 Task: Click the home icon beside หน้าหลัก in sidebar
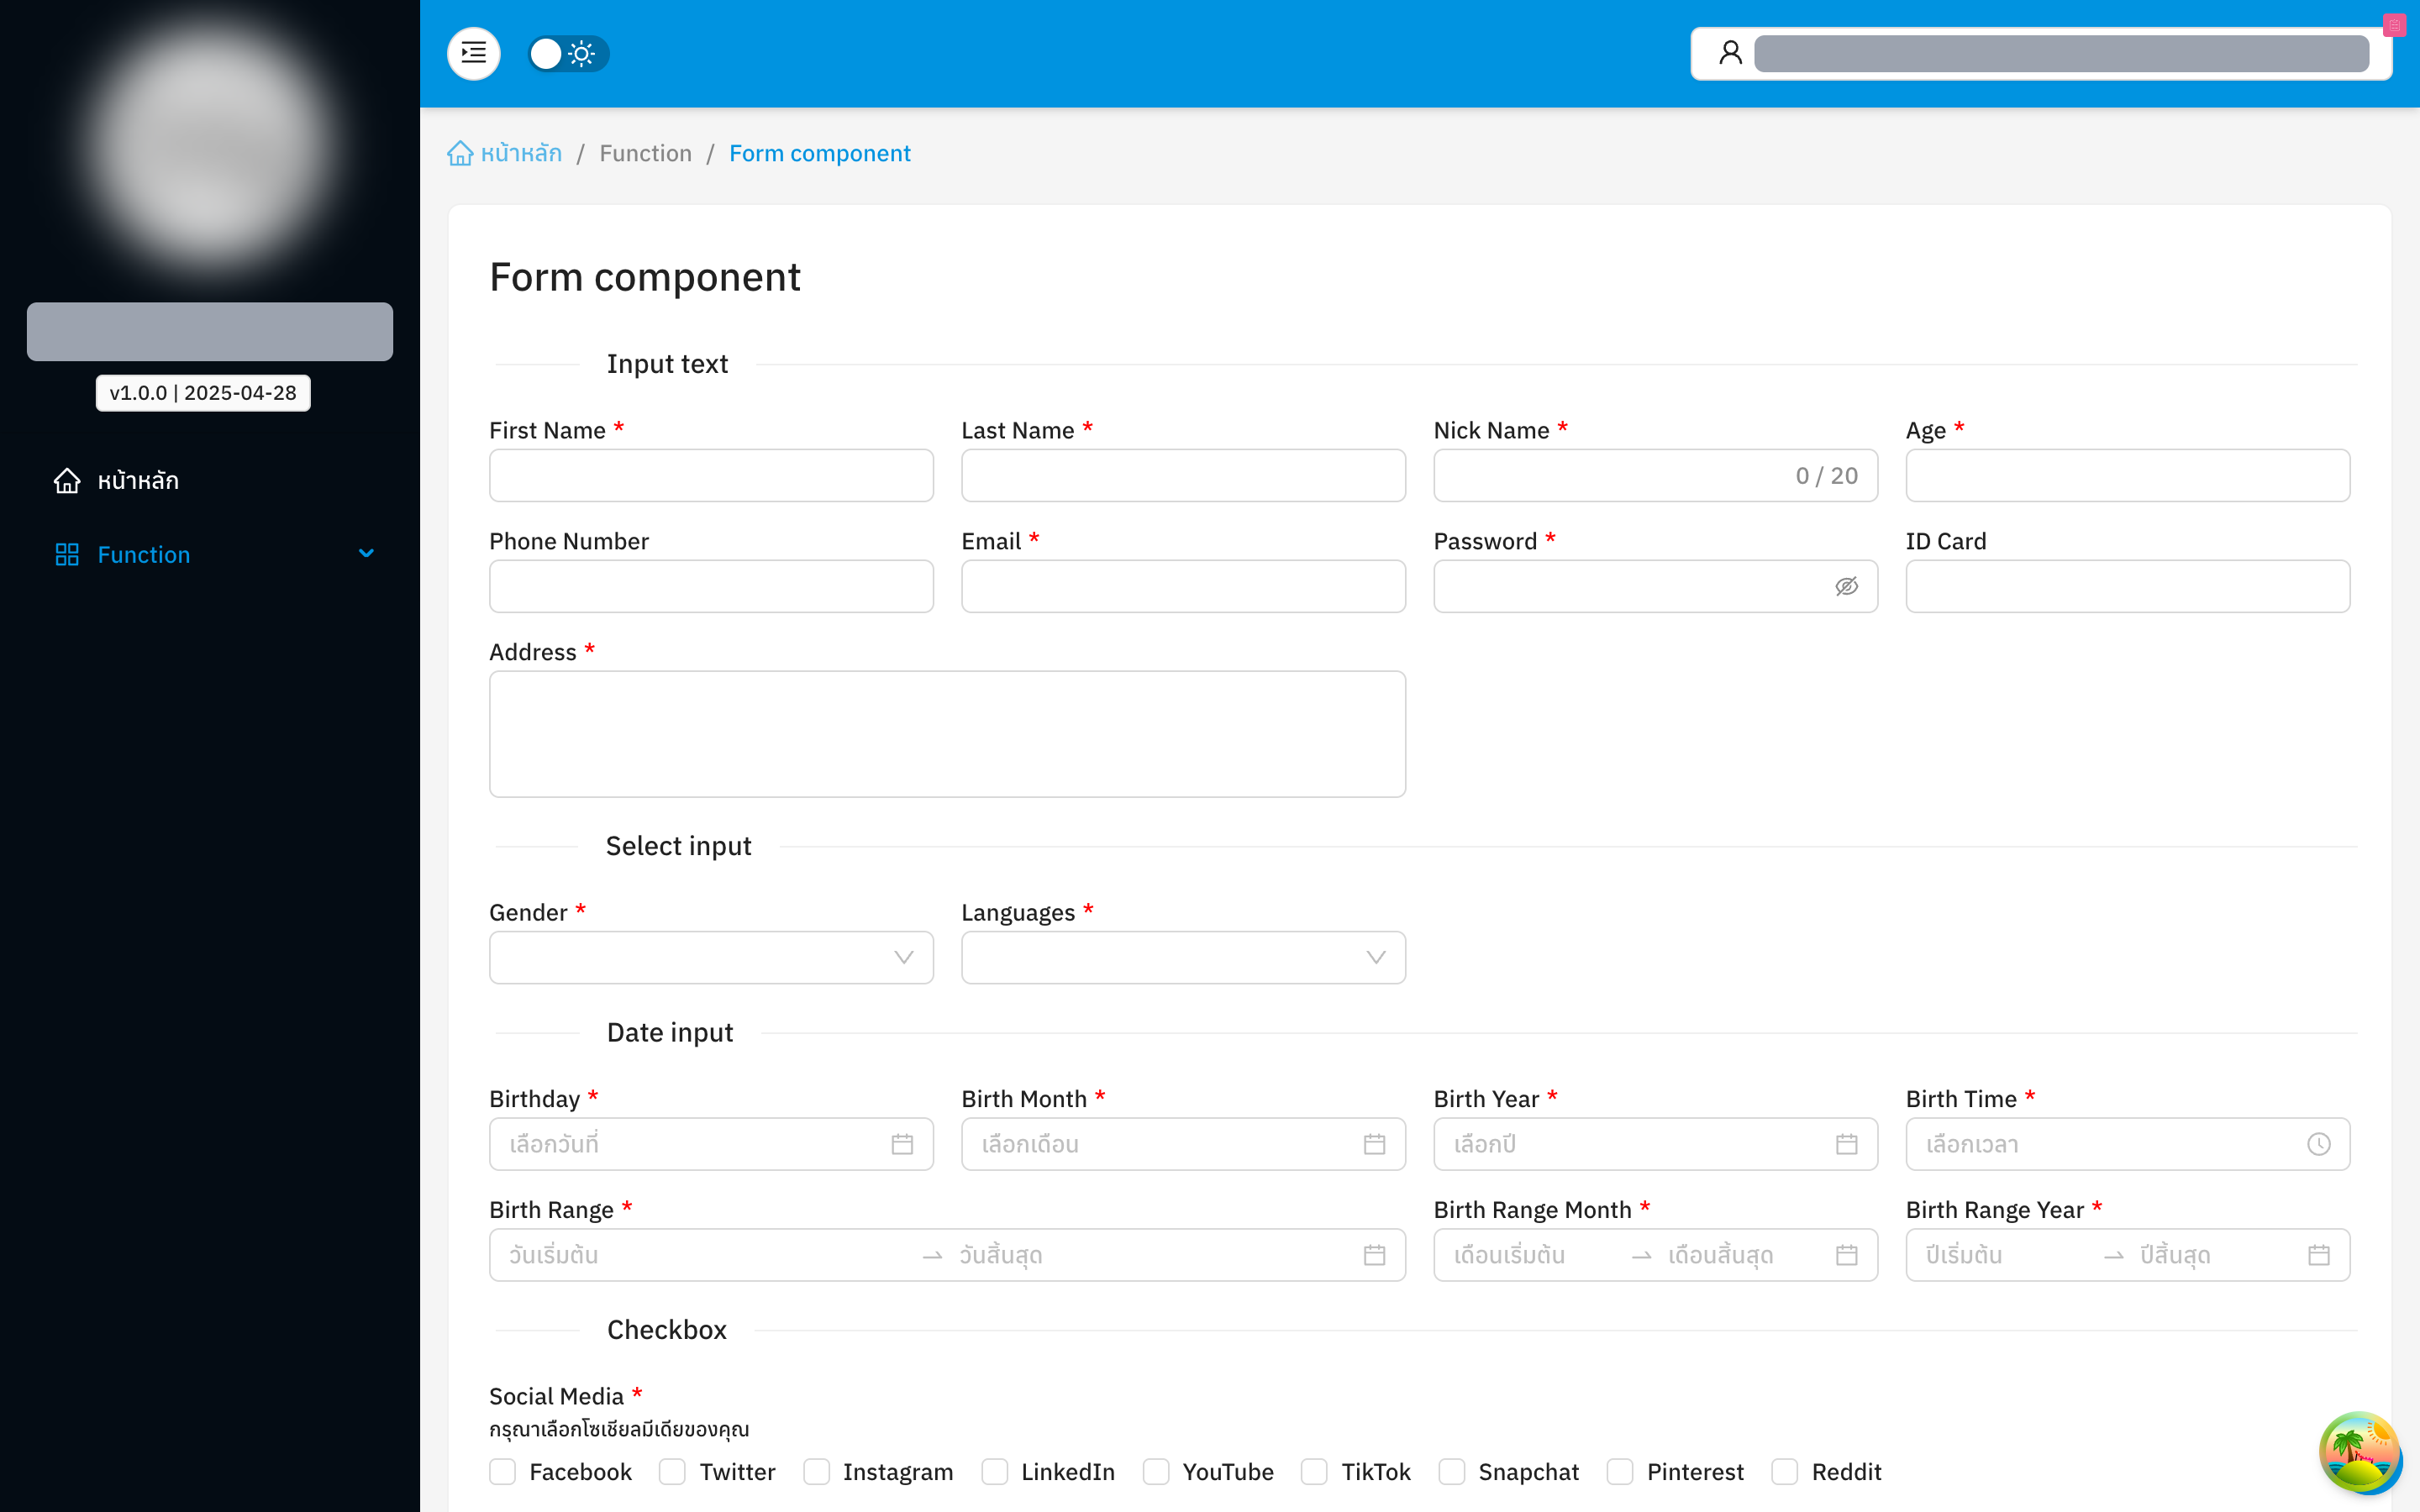click(x=67, y=481)
